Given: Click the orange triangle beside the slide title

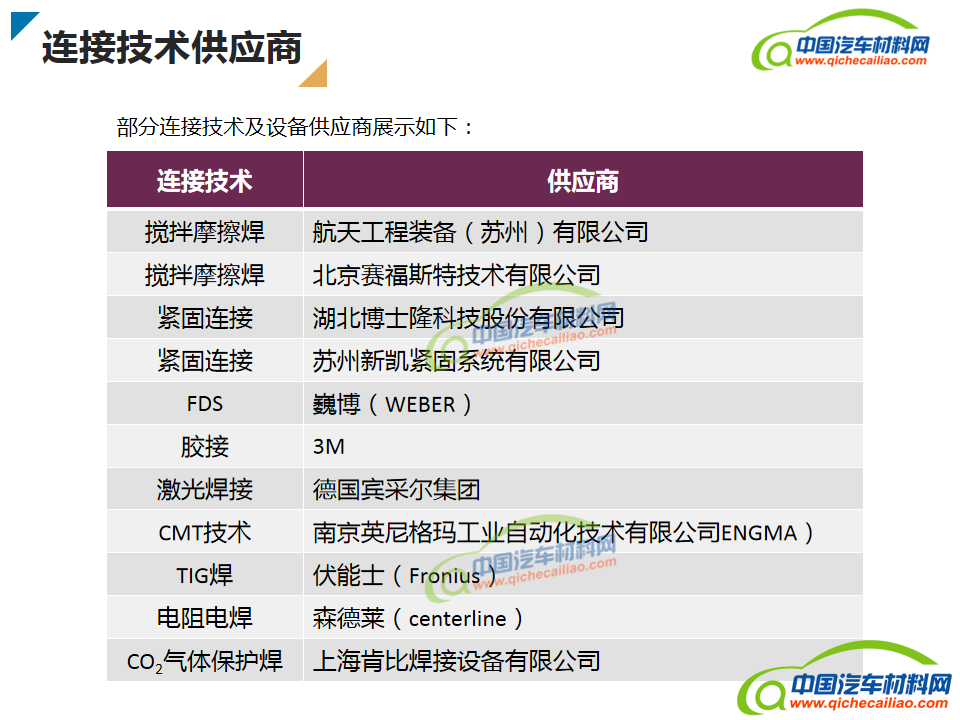Looking at the screenshot, I should pos(315,74).
